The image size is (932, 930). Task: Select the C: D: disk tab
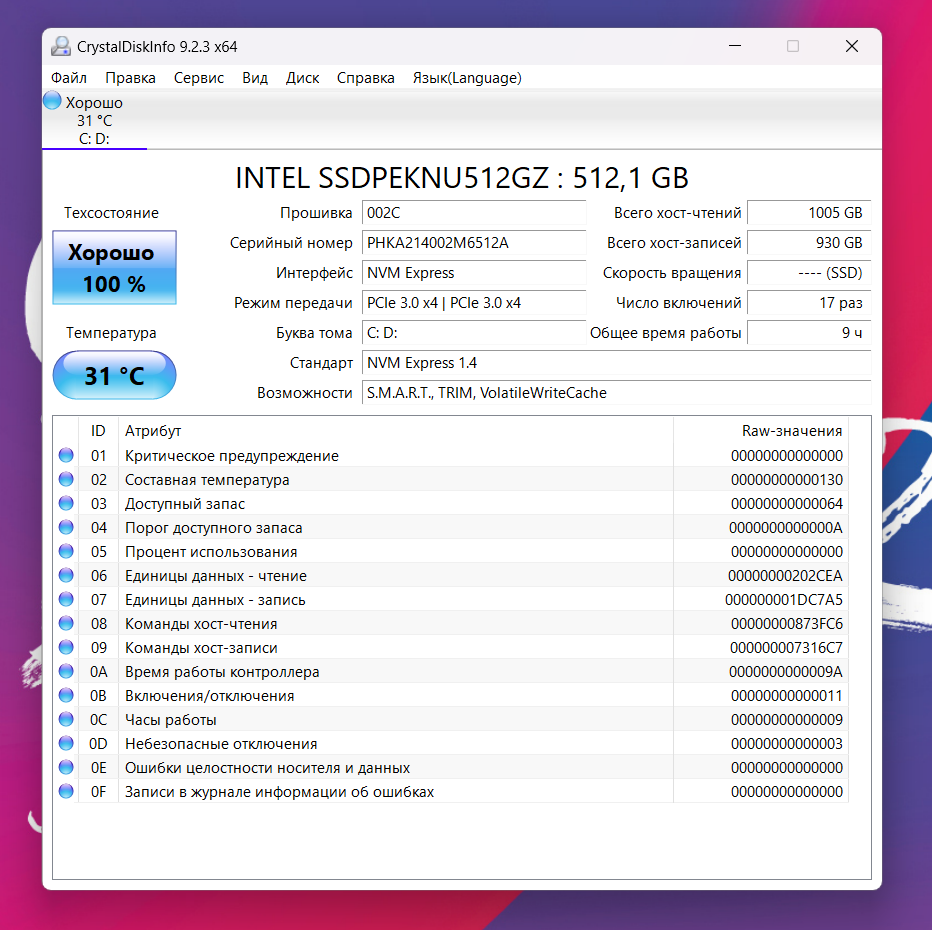click(x=94, y=139)
